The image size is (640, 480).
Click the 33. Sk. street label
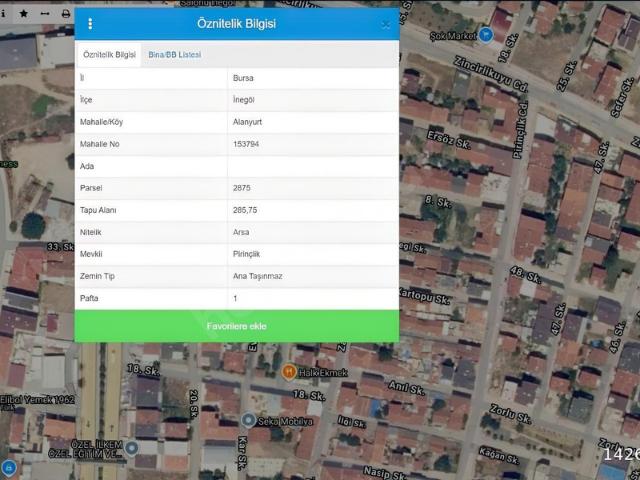click(x=60, y=247)
